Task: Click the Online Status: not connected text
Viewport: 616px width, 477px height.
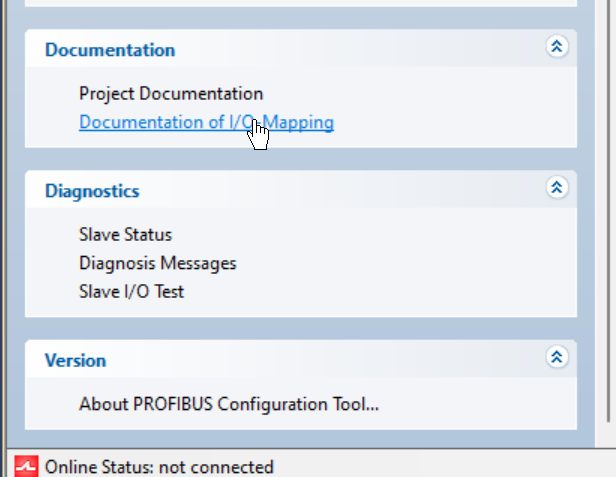Action: (159, 467)
